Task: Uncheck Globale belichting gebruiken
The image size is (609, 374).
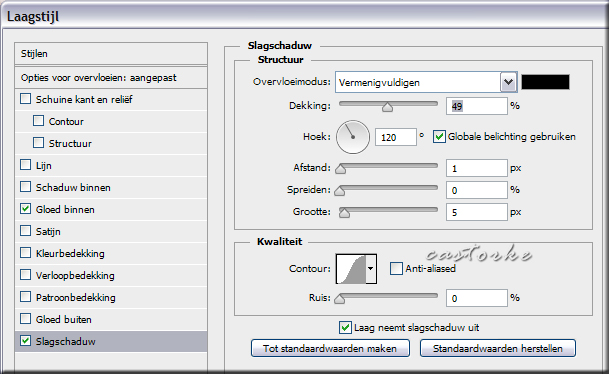Action: pyautogui.click(x=439, y=137)
